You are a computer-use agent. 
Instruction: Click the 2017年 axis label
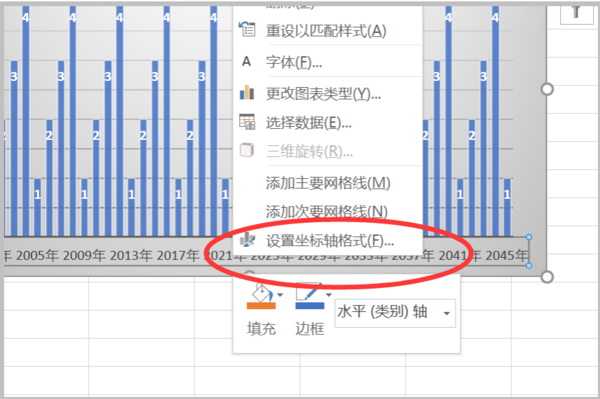click(178, 256)
